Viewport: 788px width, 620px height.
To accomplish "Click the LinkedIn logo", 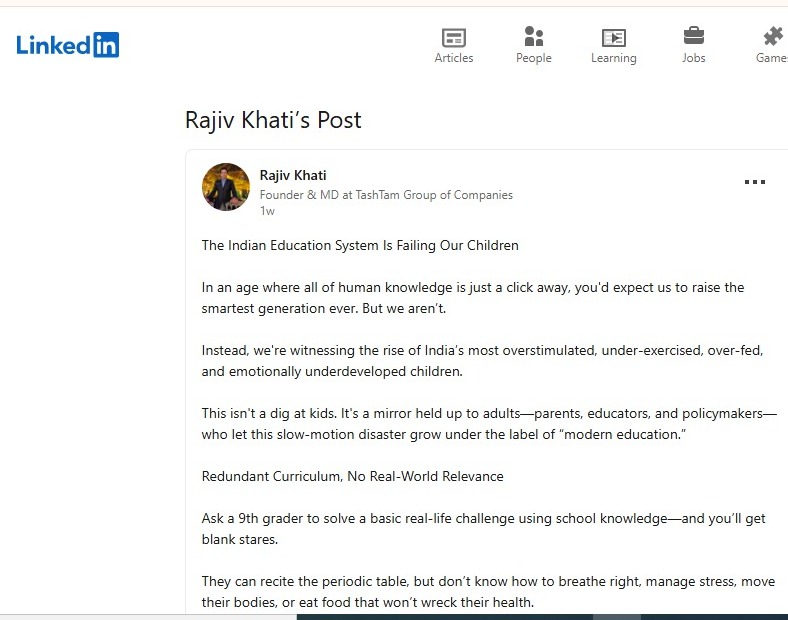I will [67, 45].
